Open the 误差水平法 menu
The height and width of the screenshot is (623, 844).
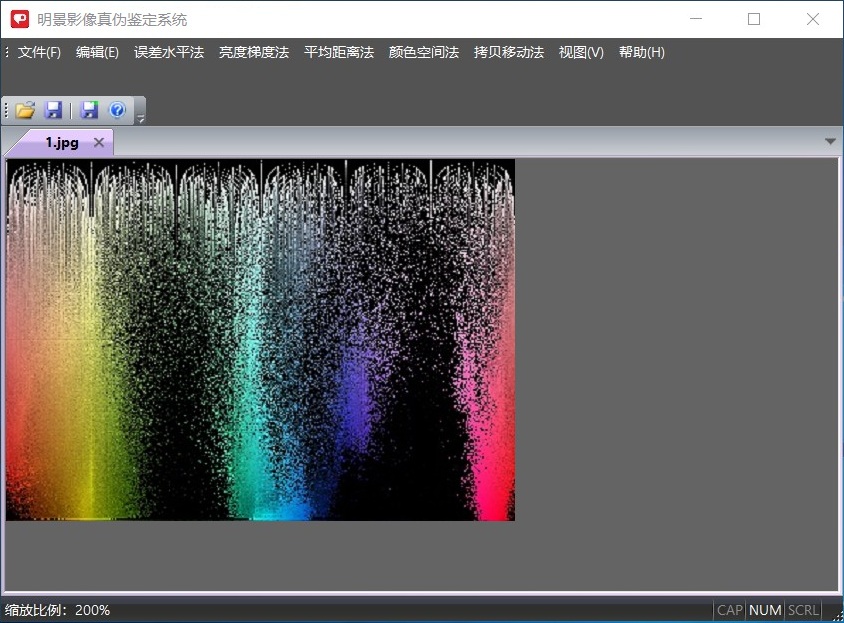(169, 52)
